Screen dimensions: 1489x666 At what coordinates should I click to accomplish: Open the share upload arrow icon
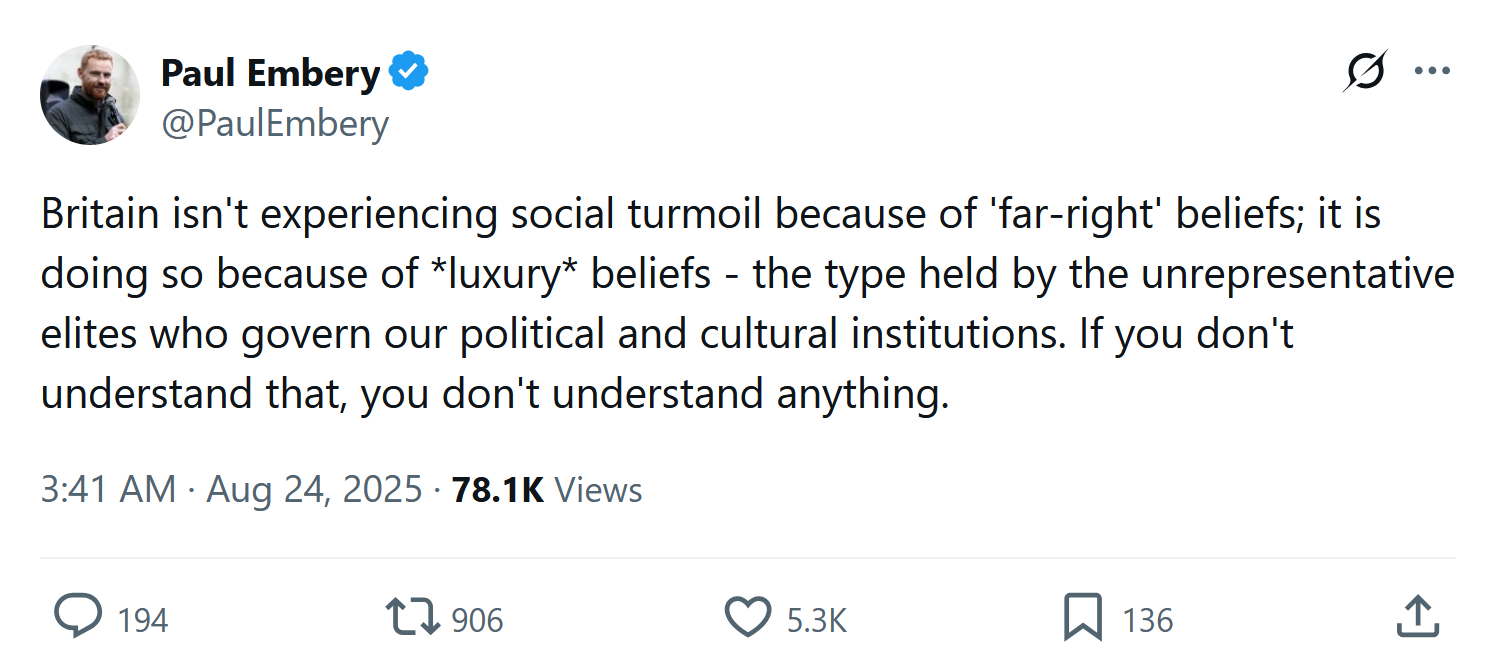(1417, 617)
